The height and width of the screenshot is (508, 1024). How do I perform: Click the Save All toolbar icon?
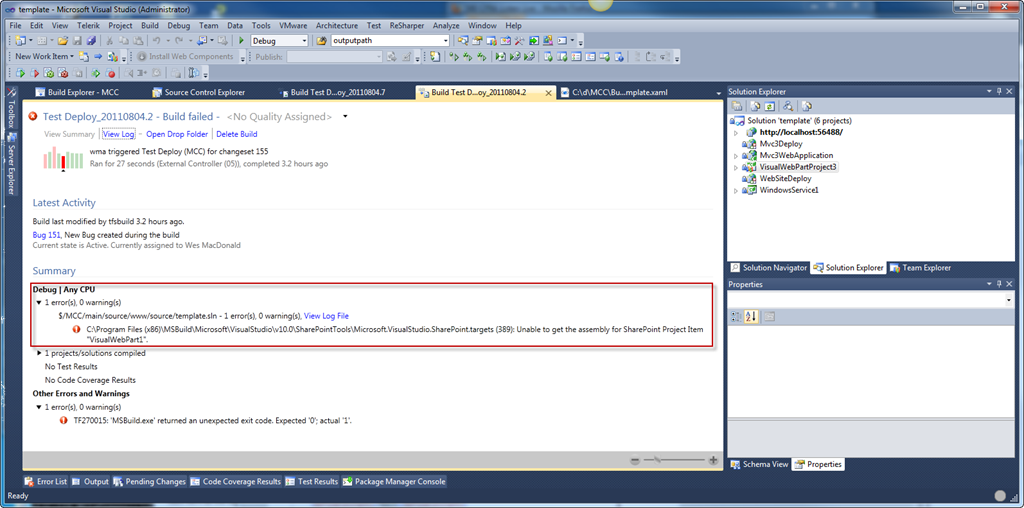pyautogui.click(x=91, y=41)
